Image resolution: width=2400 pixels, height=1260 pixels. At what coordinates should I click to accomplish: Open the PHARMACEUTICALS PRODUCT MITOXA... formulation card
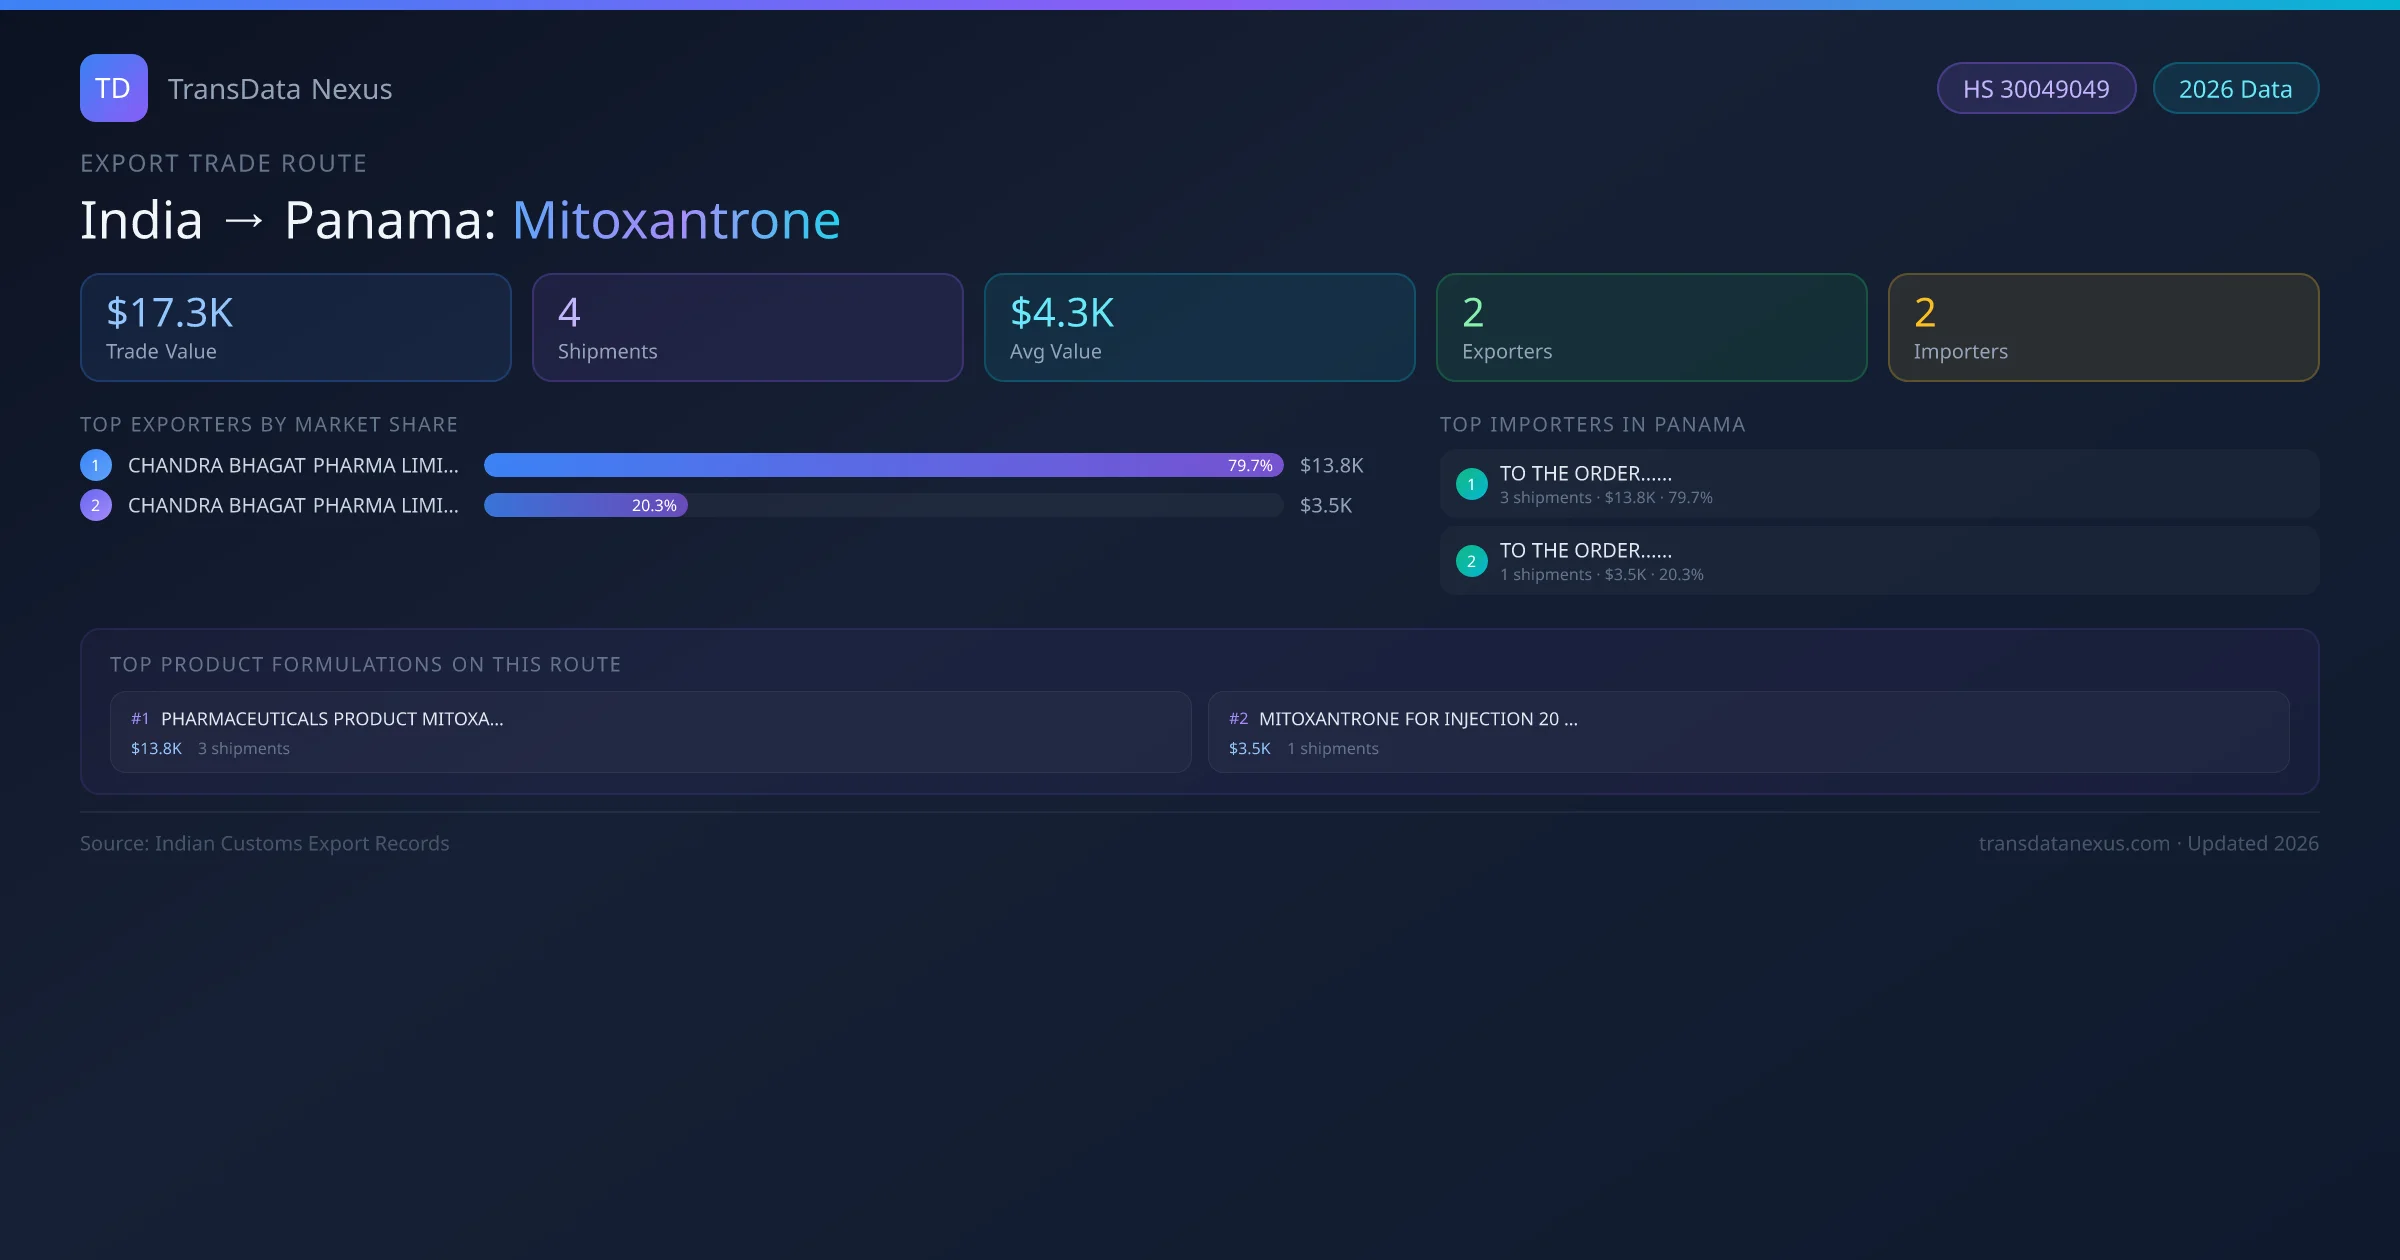[650, 732]
